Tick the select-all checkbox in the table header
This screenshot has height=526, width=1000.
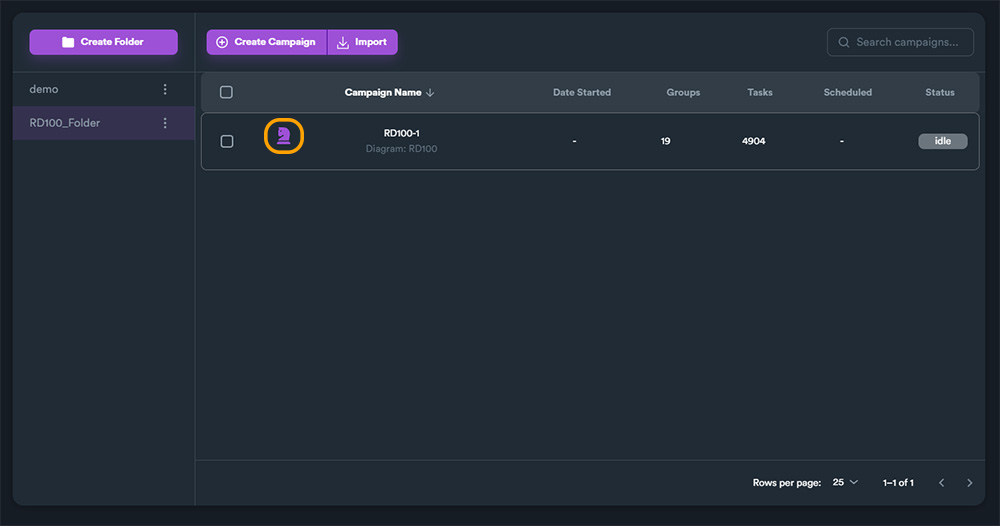(226, 92)
